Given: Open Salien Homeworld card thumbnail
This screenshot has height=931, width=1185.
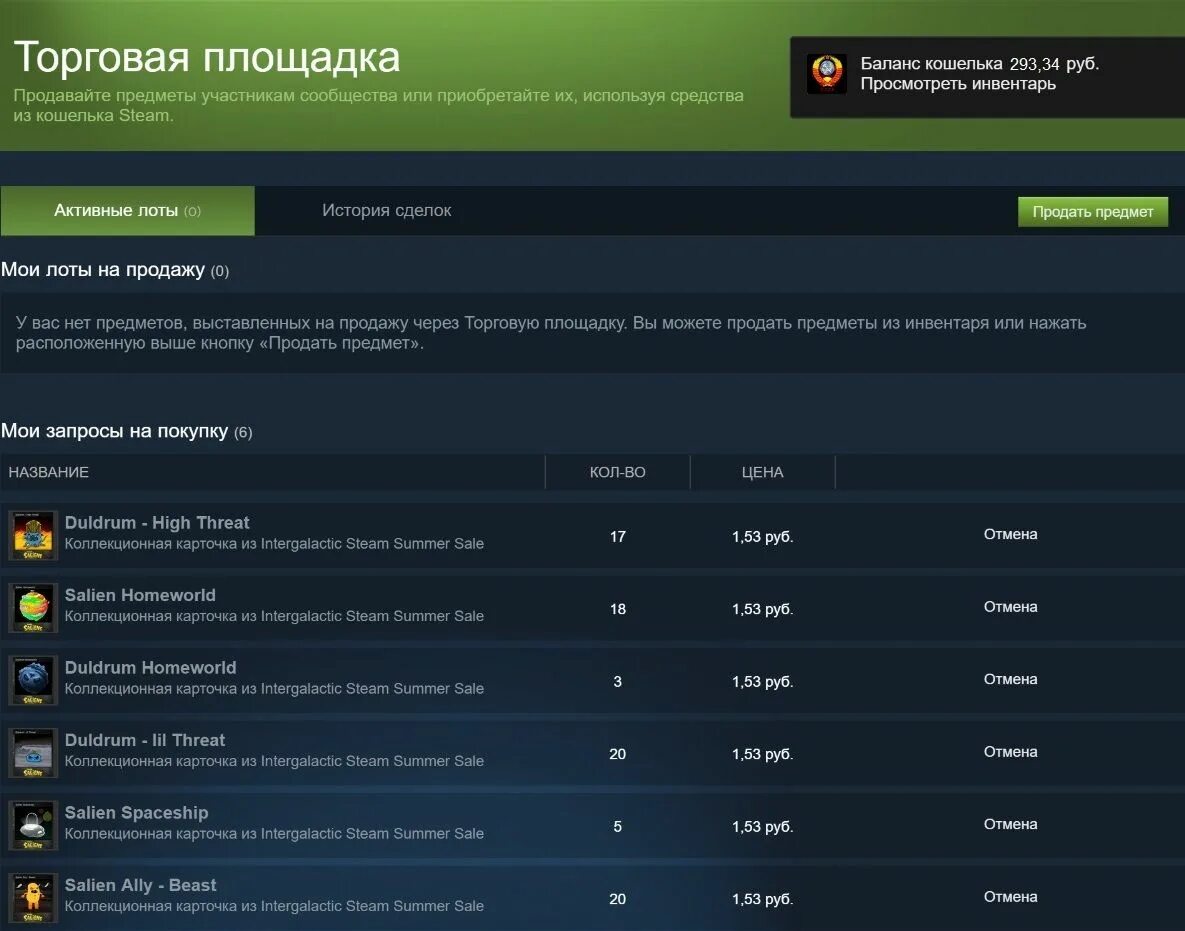Looking at the screenshot, I should (33, 608).
